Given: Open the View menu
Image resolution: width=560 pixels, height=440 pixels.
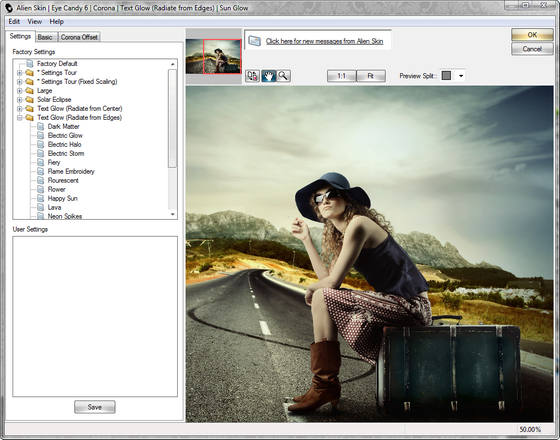Looking at the screenshot, I should [x=35, y=21].
